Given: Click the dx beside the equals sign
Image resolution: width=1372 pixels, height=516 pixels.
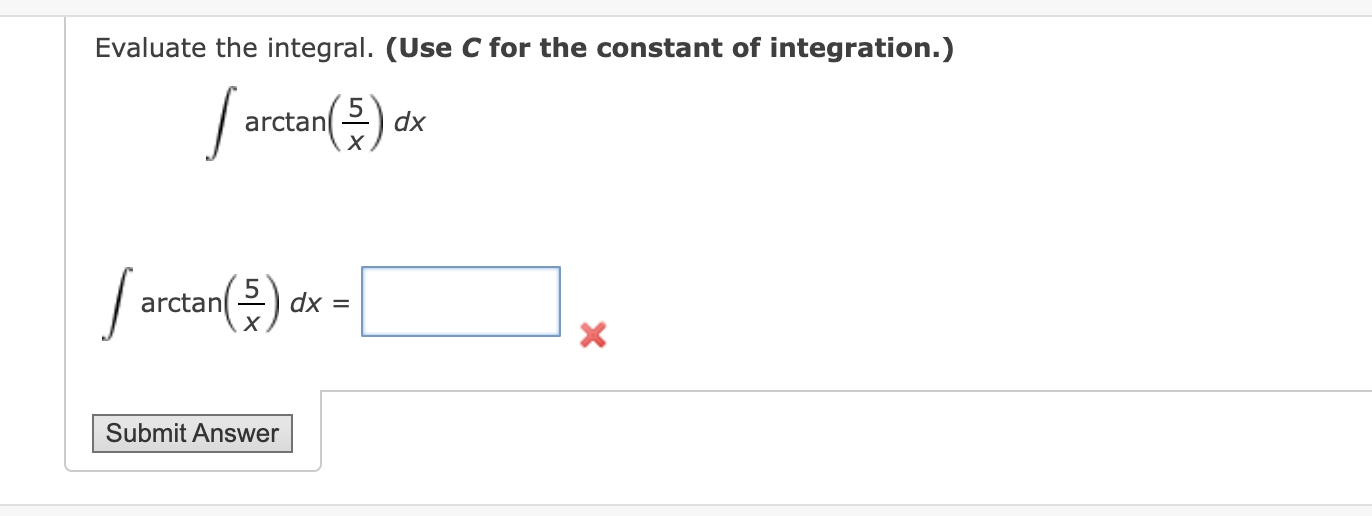Looking at the screenshot, I should 306,302.
